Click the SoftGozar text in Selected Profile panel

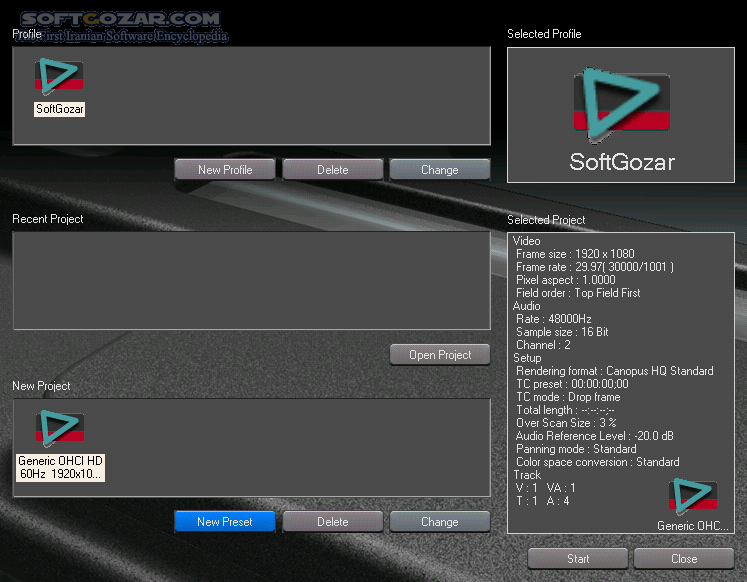coord(621,162)
